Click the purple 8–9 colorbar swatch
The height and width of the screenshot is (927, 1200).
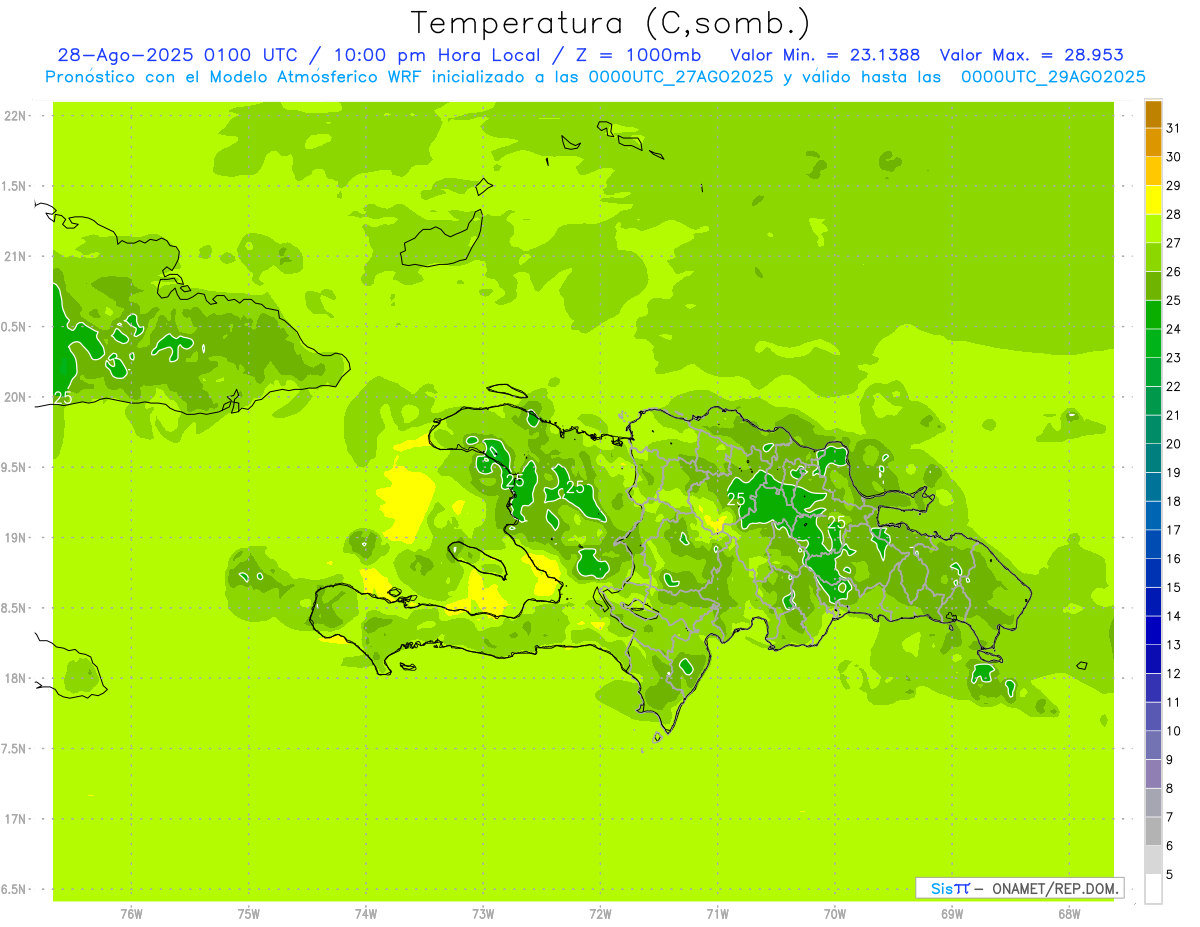point(1153,774)
